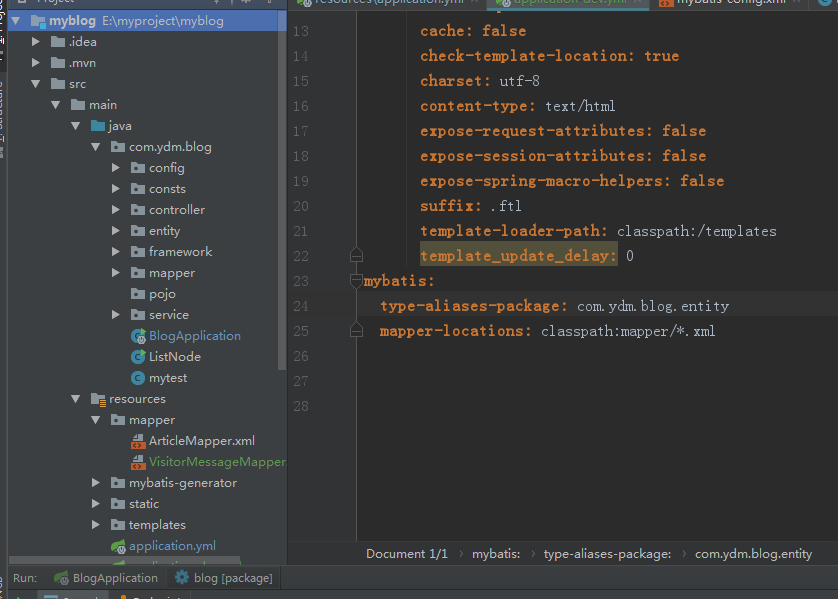The image size is (838, 599).
Task: Click the mapper-locations key
Action: click(456, 331)
